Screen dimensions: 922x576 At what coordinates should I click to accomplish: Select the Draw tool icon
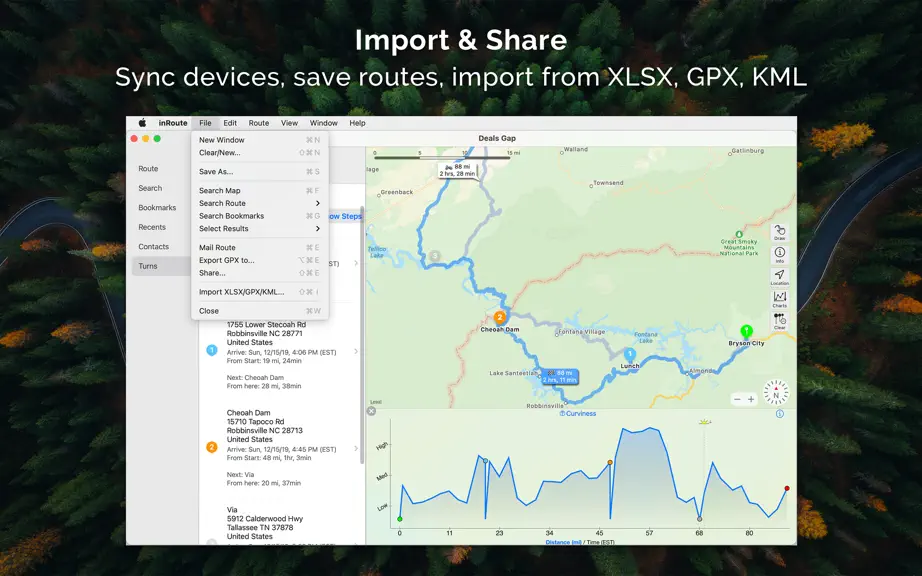780,232
